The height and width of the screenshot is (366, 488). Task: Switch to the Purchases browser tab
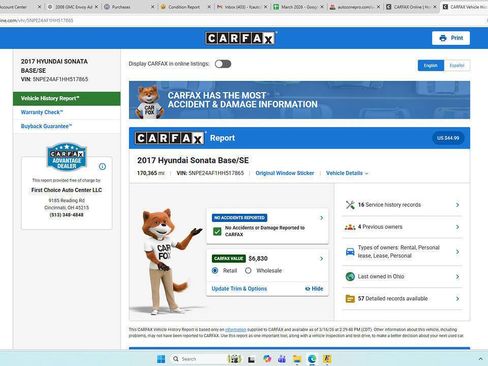click(128, 7)
